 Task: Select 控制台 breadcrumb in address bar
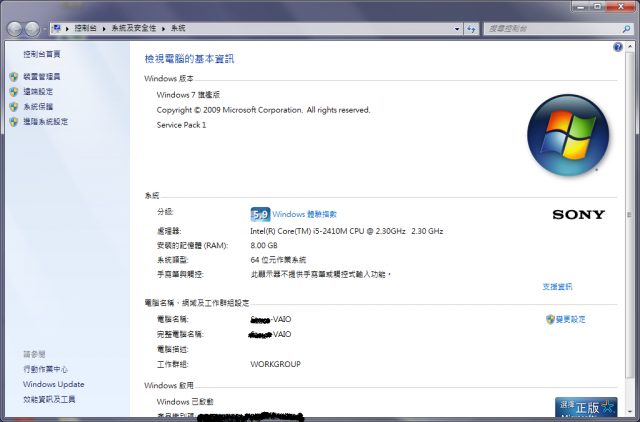[x=85, y=28]
